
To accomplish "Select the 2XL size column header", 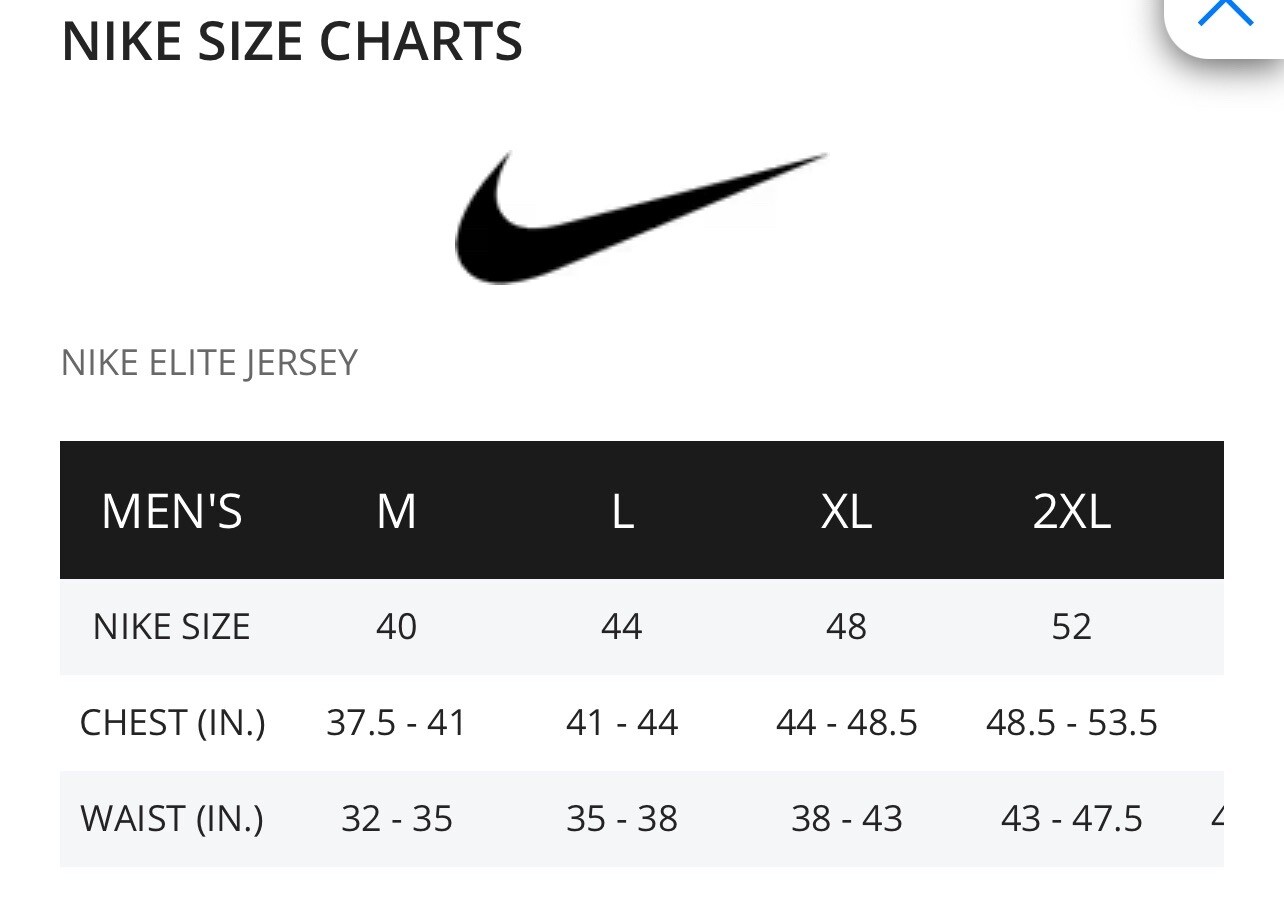I will (1072, 511).
